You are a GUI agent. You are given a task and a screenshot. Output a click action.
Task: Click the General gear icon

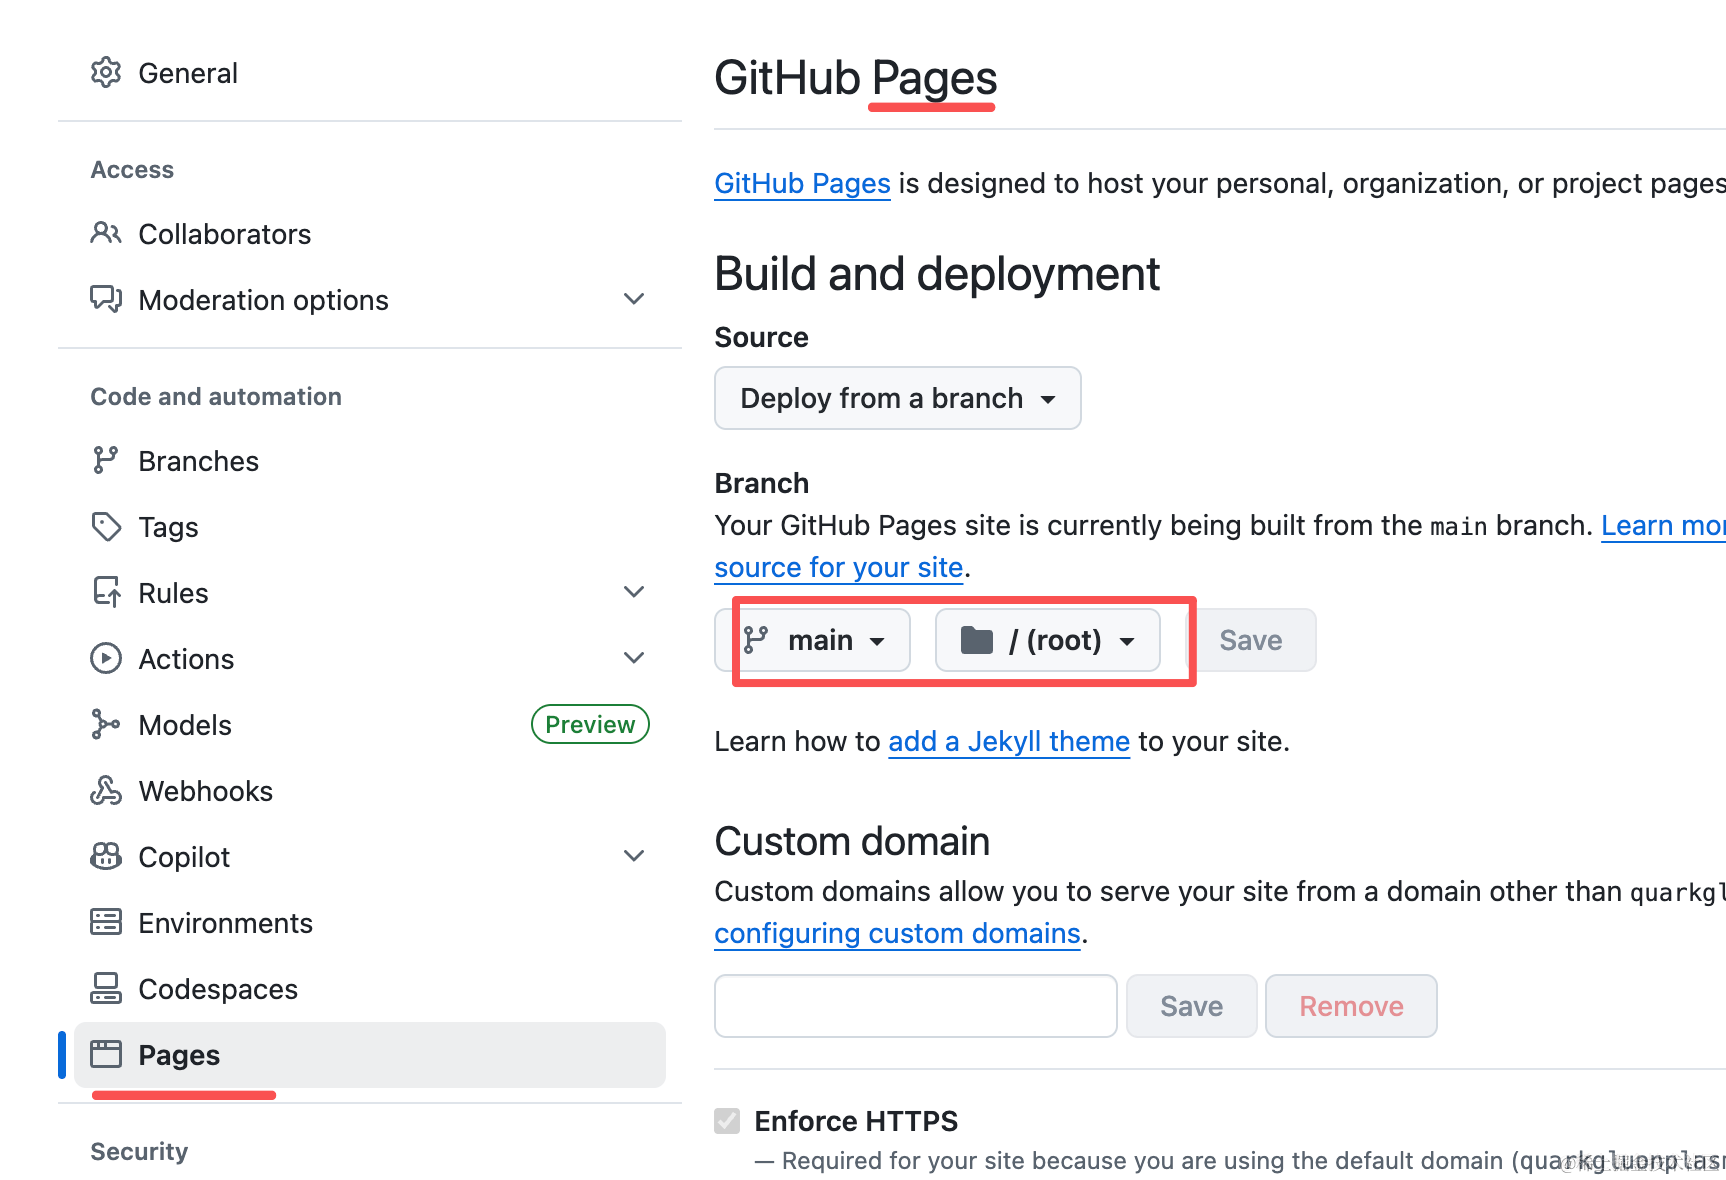tap(106, 73)
